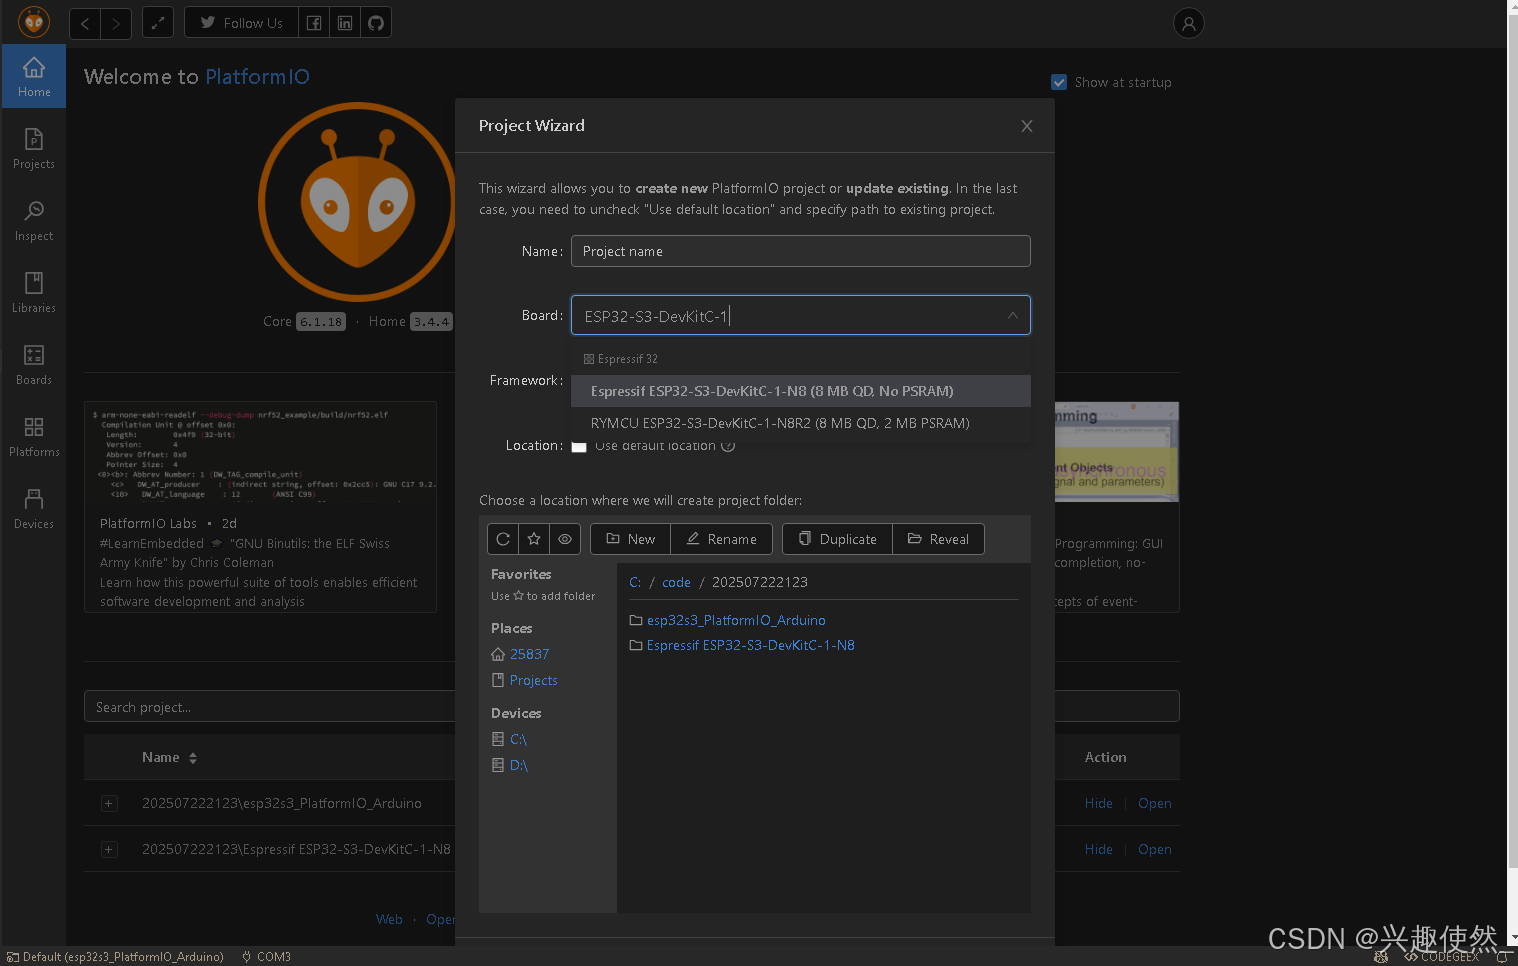Viewport: 1518px width, 966px height.
Task: Hide the Espressif ESP32-S3-DevKitC-1-N8 project
Action: click(1098, 849)
